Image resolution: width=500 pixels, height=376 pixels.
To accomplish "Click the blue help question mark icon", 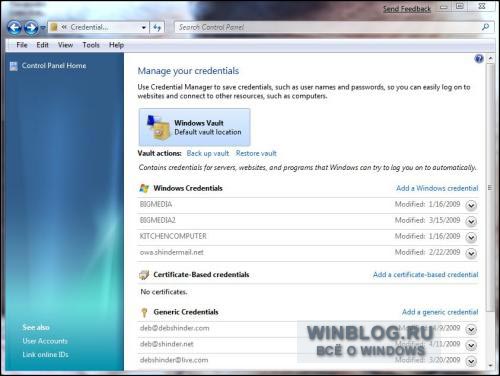I will tap(479, 59).
